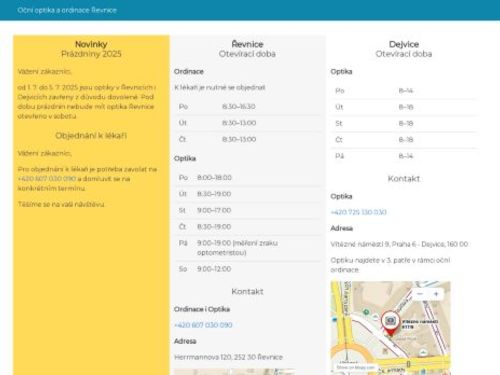Click the green park marker on map
The width and height of the screenshot is (500, 375).
366,312
